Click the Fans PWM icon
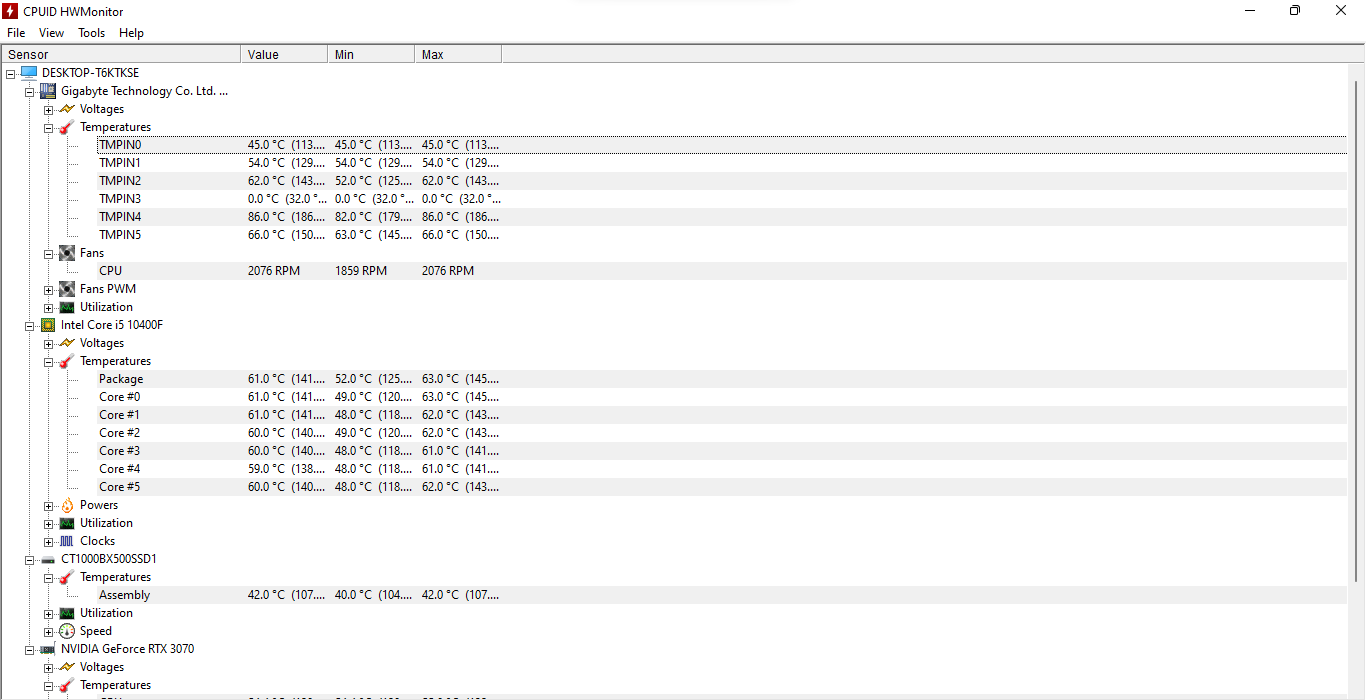1366x700 pixels. click(x=67, y=289)
